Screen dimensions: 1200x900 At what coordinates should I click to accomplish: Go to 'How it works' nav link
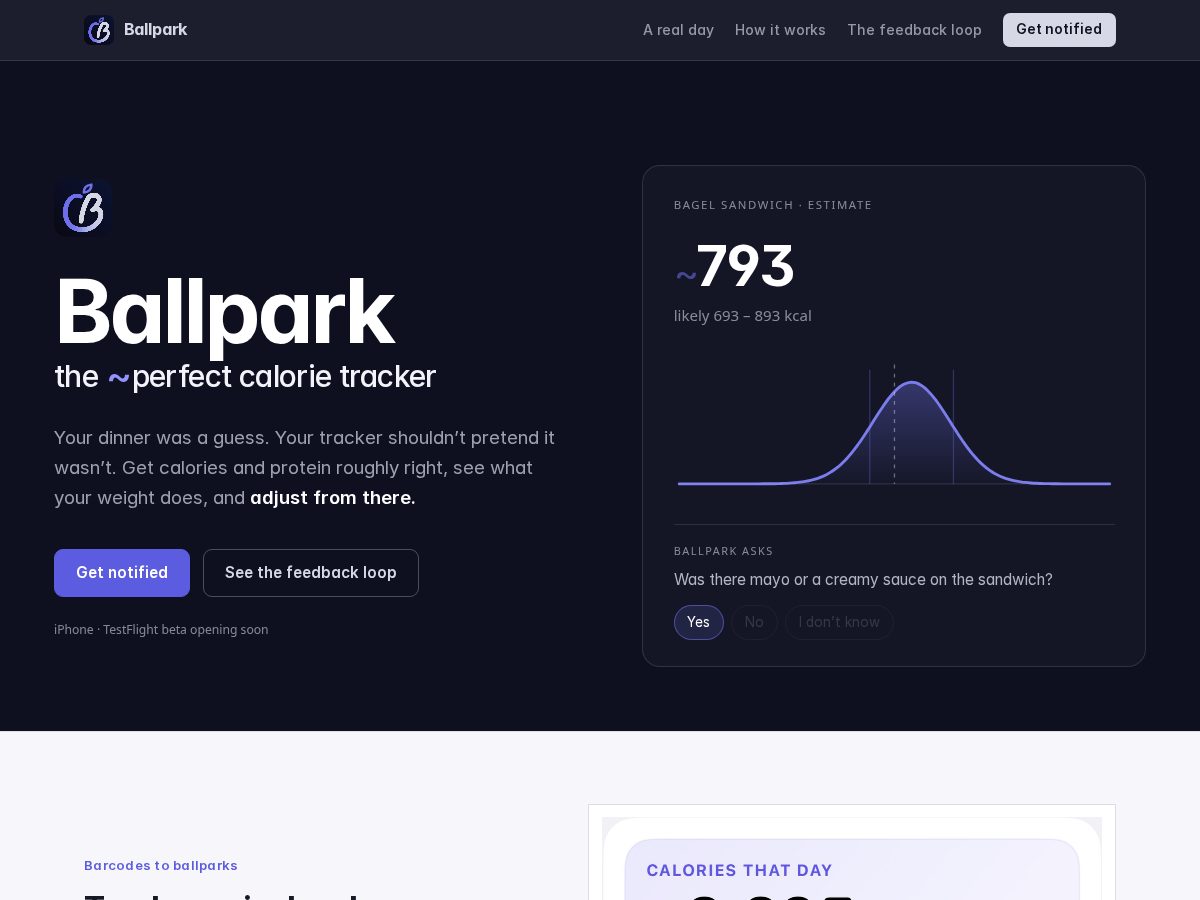coord(780,30)
